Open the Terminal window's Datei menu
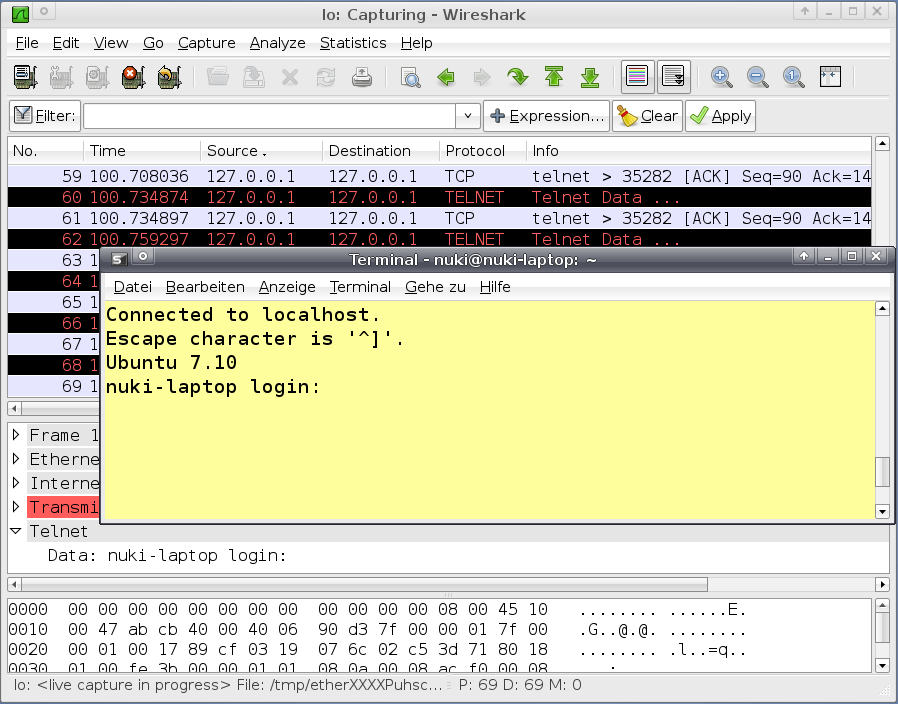The image size is (898, 704). (132, 287)
